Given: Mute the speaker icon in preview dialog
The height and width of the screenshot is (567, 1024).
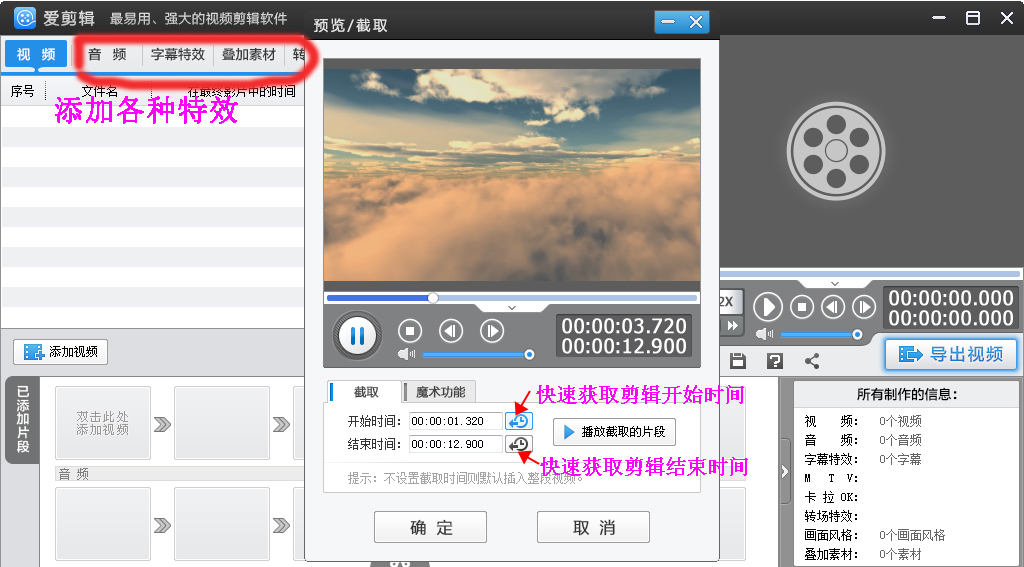Looking at the screenshot, I should [406, 354].
